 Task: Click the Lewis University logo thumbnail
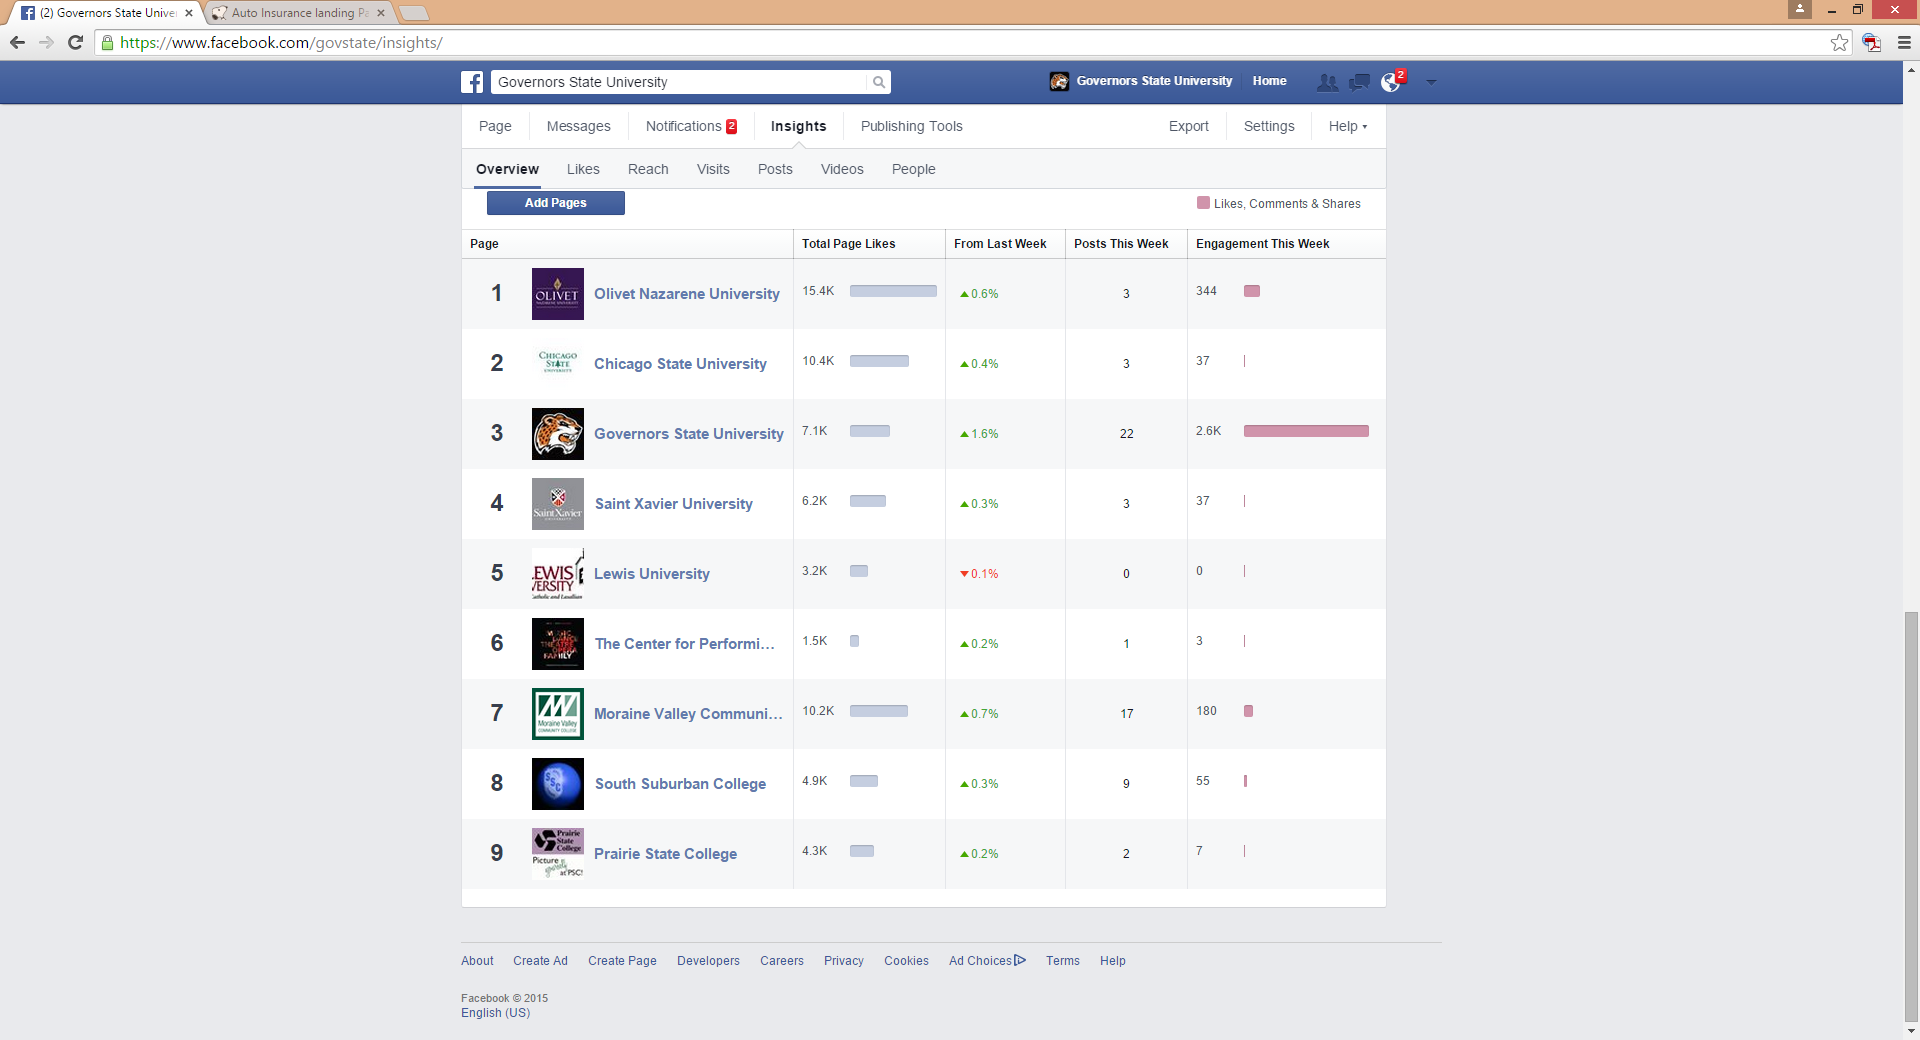[558, 574]
